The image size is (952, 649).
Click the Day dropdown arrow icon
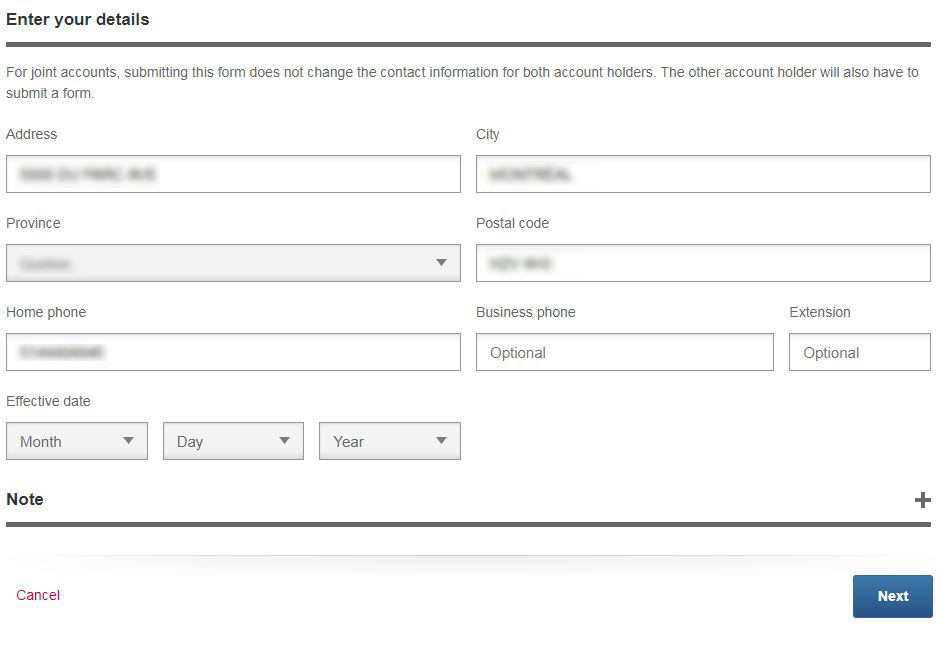click(x=284, y=440)
